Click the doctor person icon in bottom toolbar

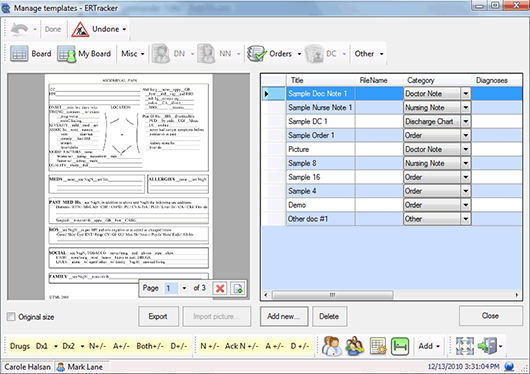tap(332, 346)
